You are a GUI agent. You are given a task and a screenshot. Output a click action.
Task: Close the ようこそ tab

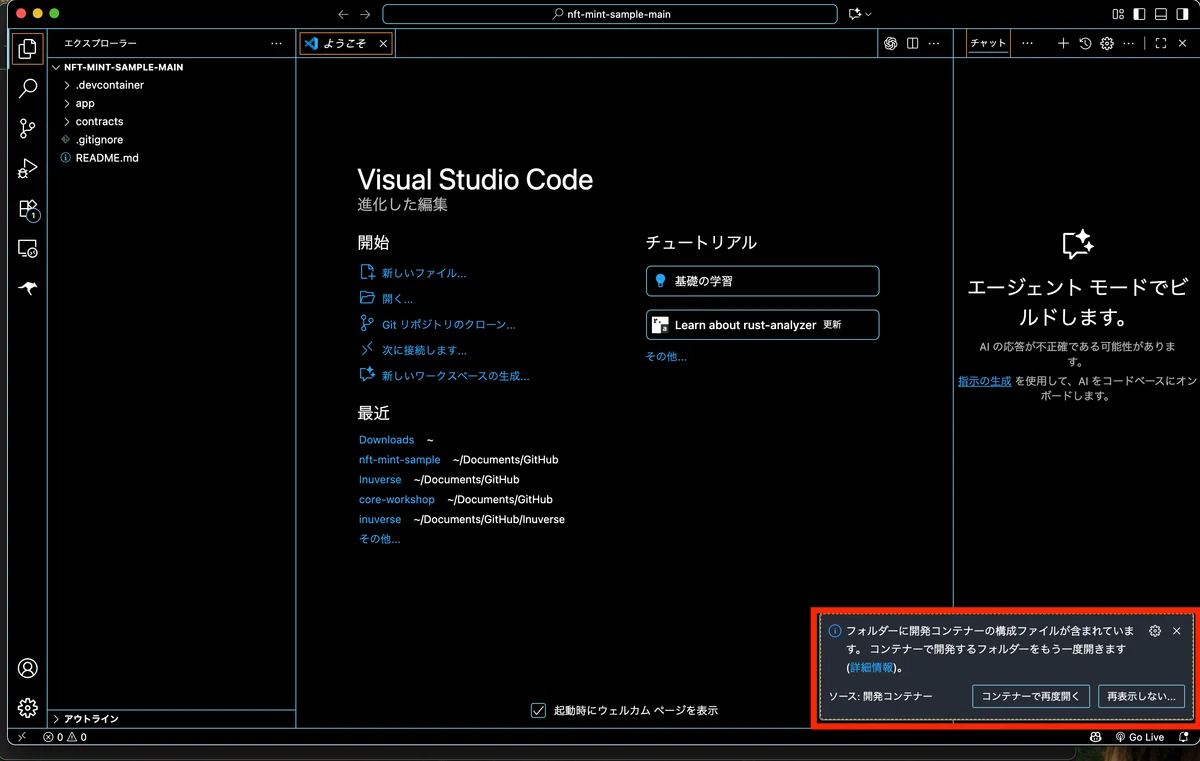(383, 43)
